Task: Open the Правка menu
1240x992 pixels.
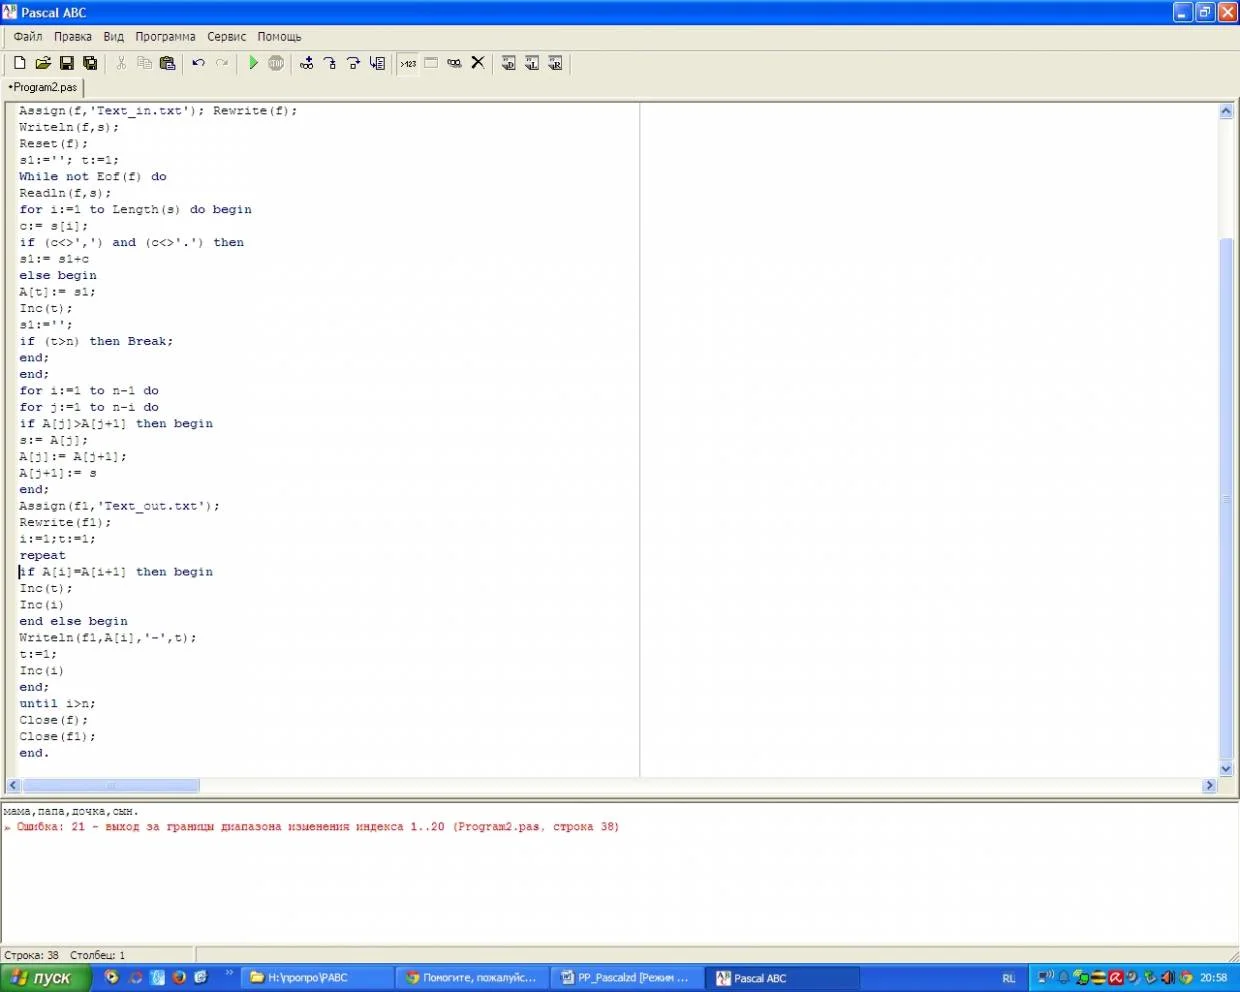Action: coord(73,37)
